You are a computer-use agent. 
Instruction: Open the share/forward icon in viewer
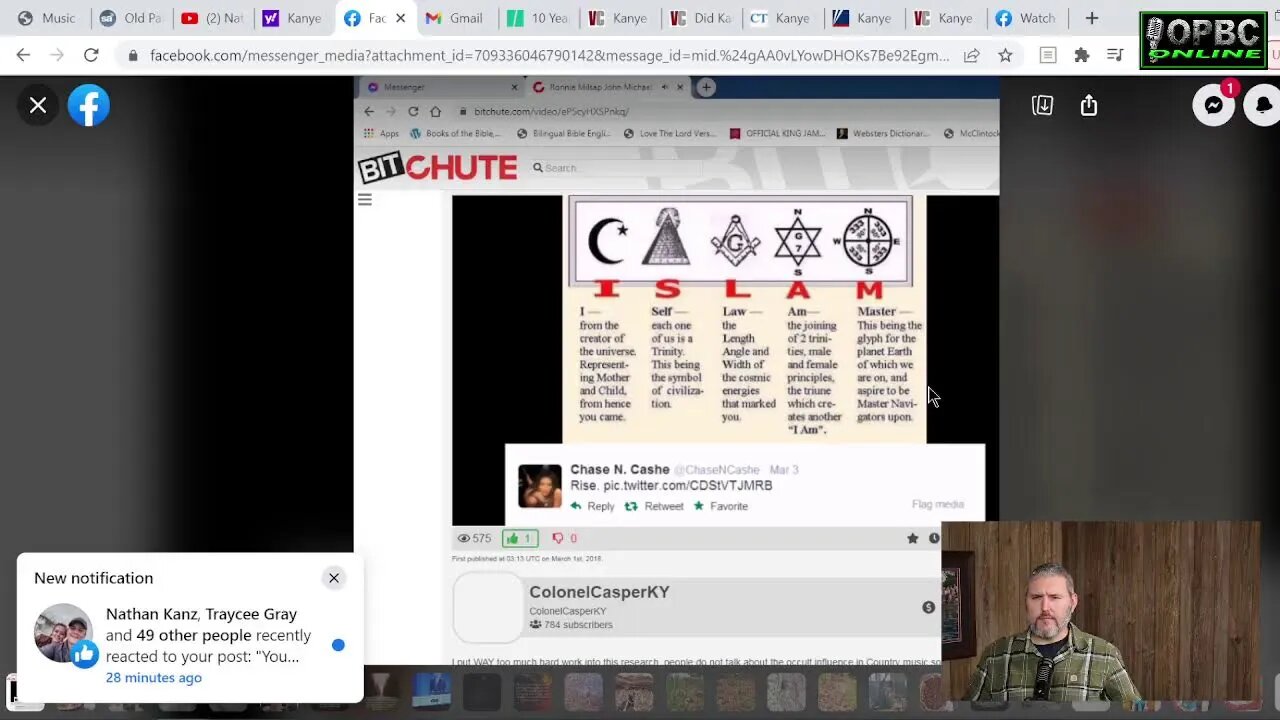click(1089, 105)
